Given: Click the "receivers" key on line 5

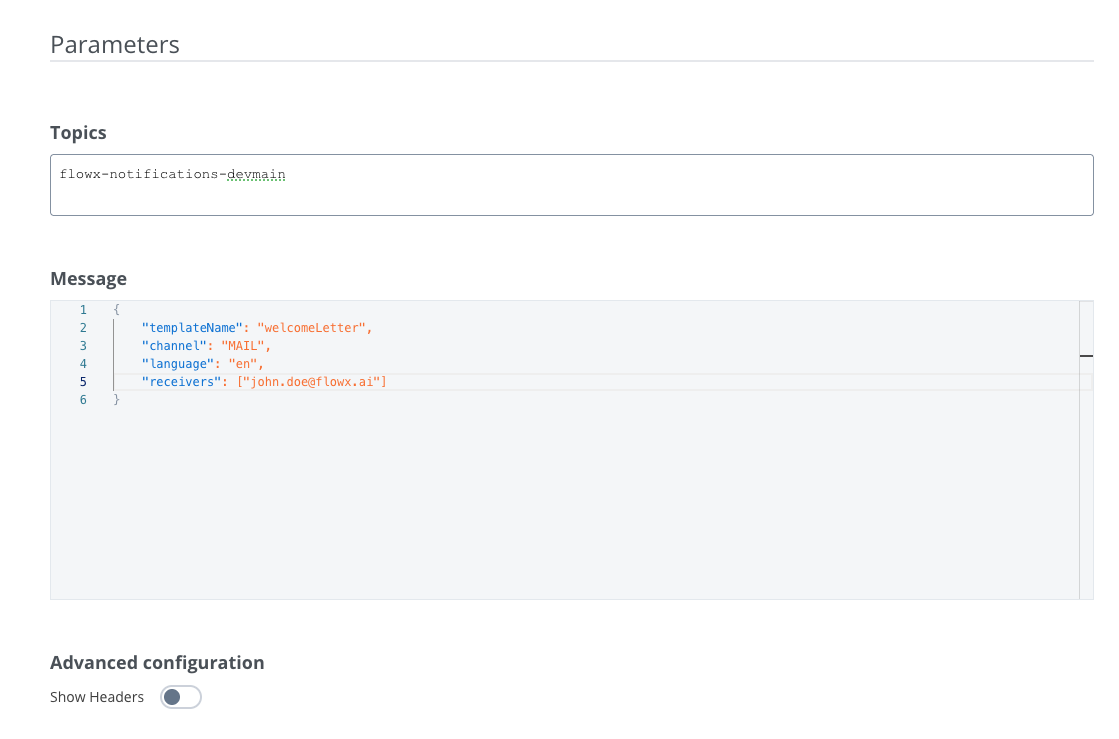Looking at the screenshot, I should (x=181, y=382).
